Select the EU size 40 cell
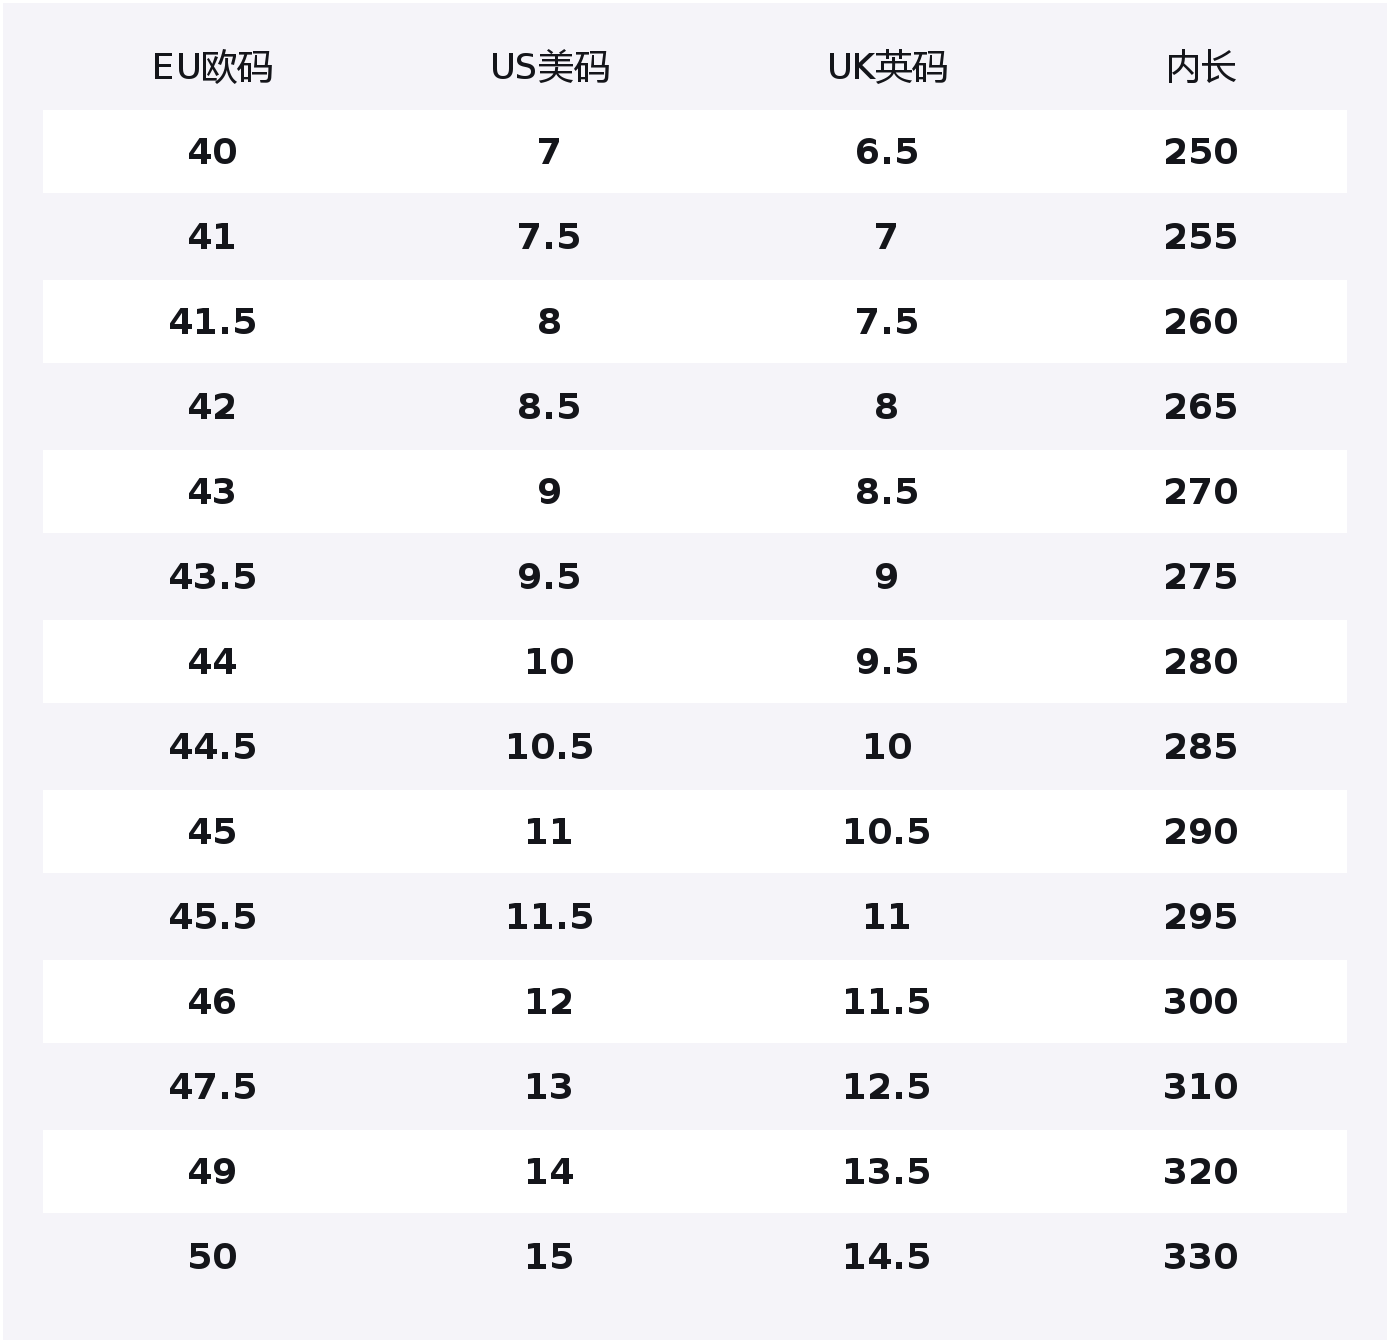The width and height of the screenshot is (1390, 1343). [x=212, y=152]
